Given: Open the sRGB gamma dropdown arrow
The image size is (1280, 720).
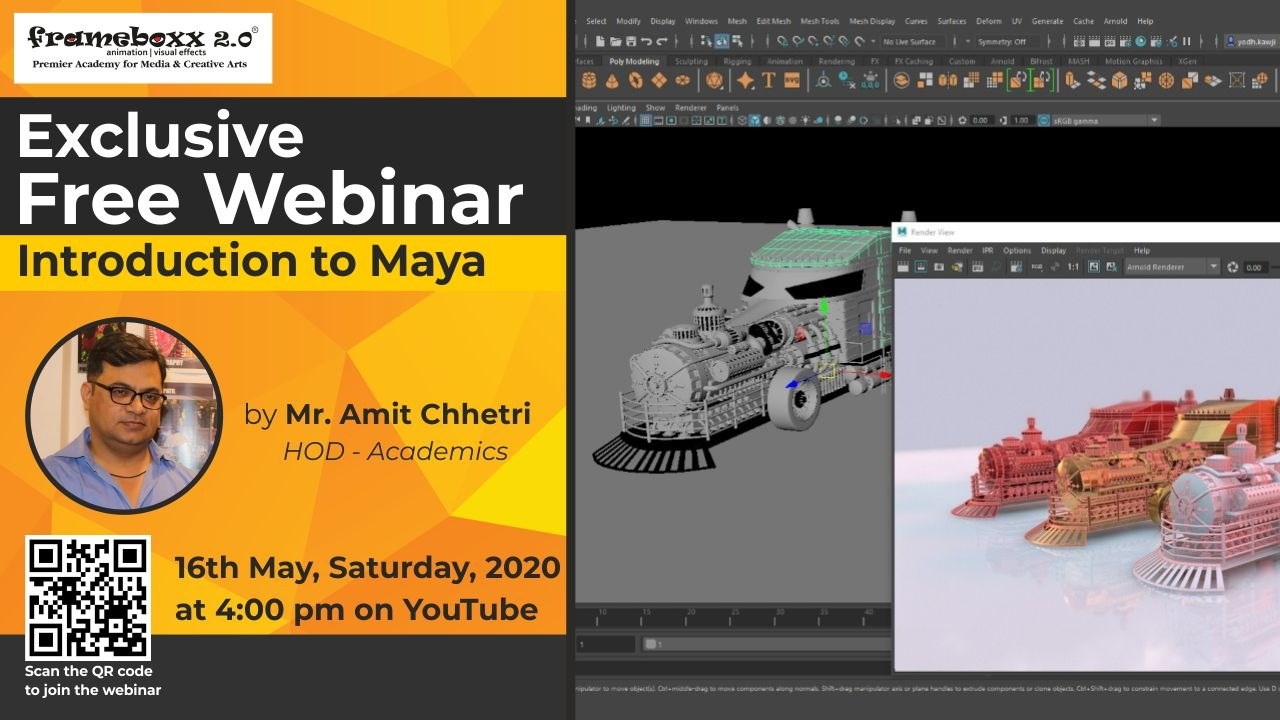Looking at the screenshot, I should click(1154, 120).
